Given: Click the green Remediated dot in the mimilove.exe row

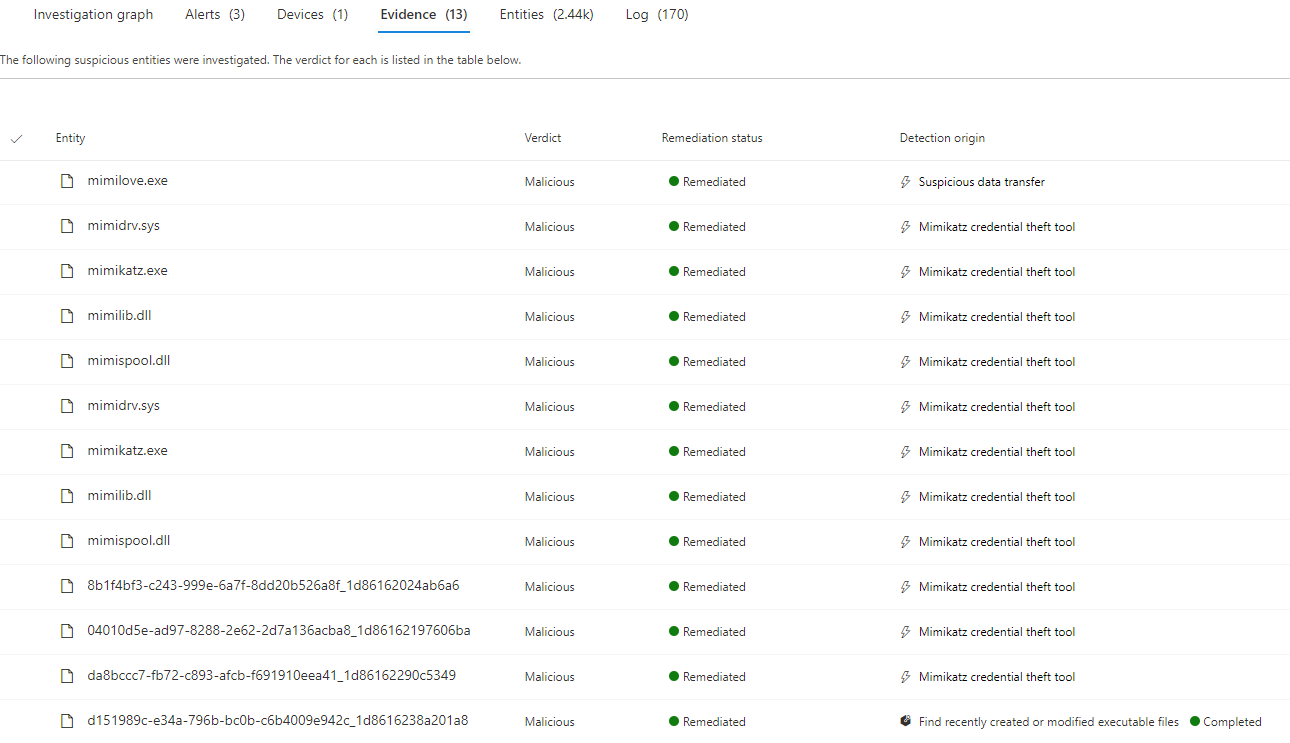Looking at the screenshot, I should (x=674, y=182).
